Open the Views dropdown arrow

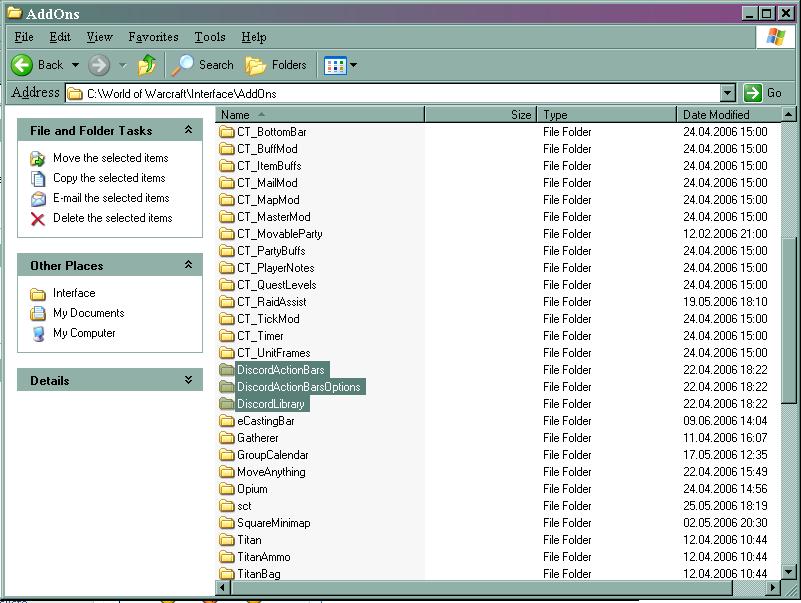pyautogui.click(x=353, y=65)
